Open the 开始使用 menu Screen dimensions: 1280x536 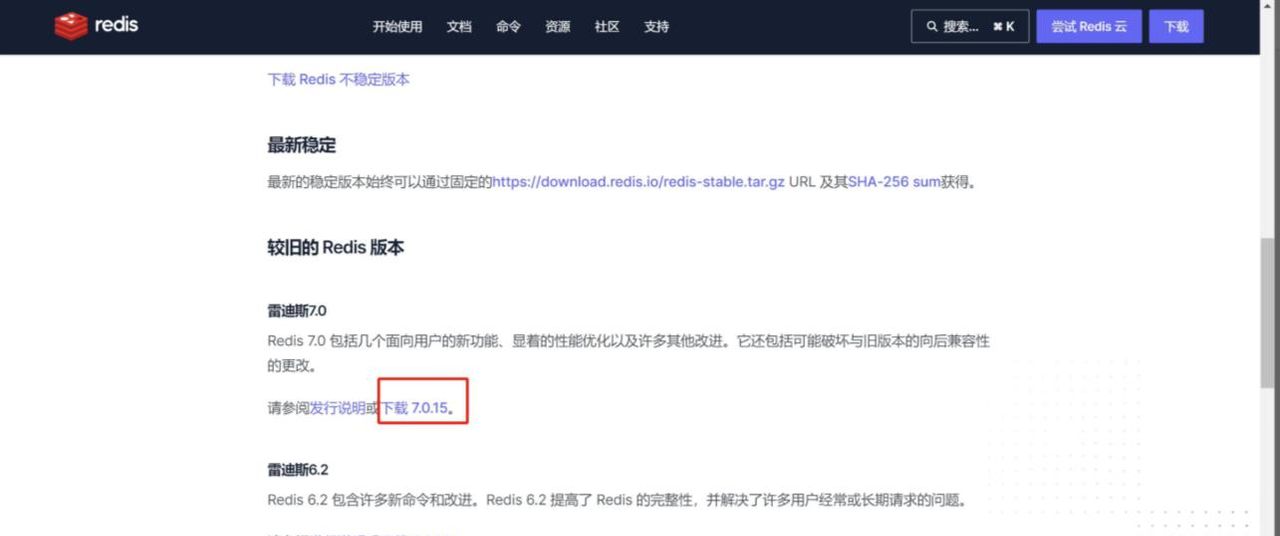(398, 27)
